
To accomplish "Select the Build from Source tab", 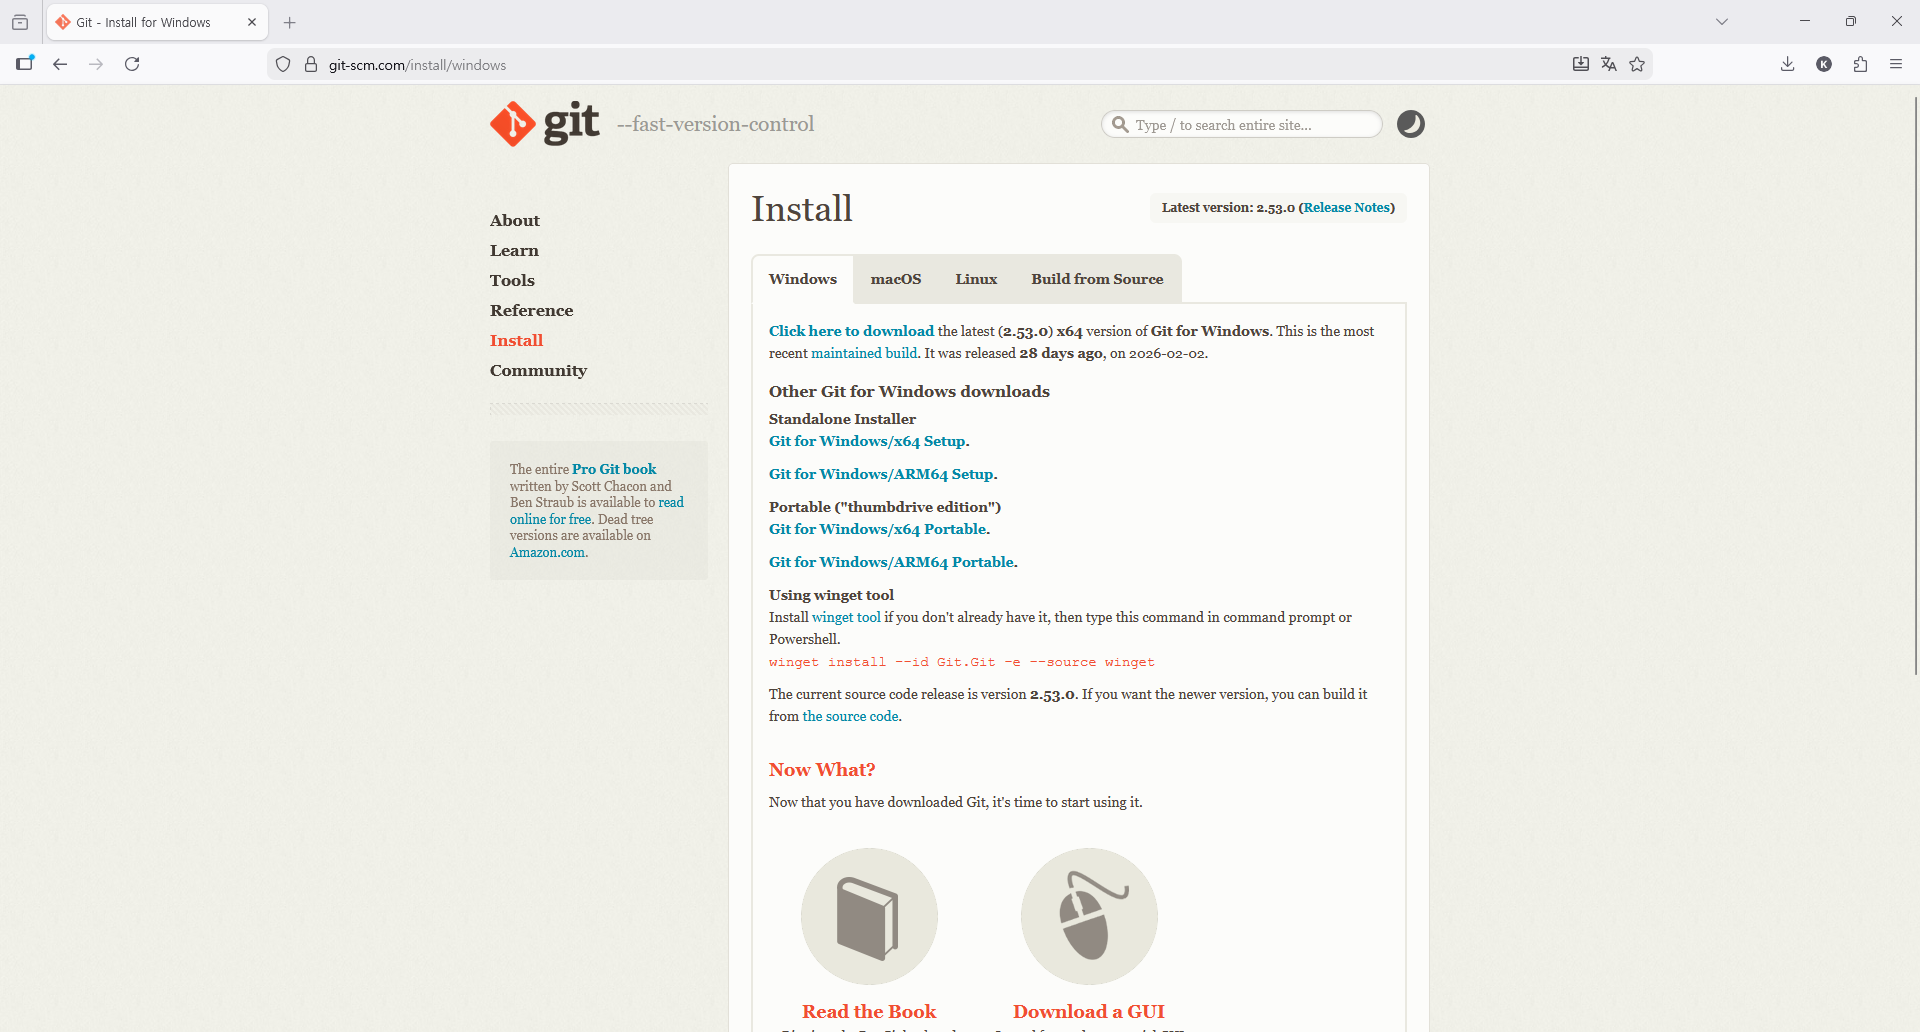I will coord(1097,279).
